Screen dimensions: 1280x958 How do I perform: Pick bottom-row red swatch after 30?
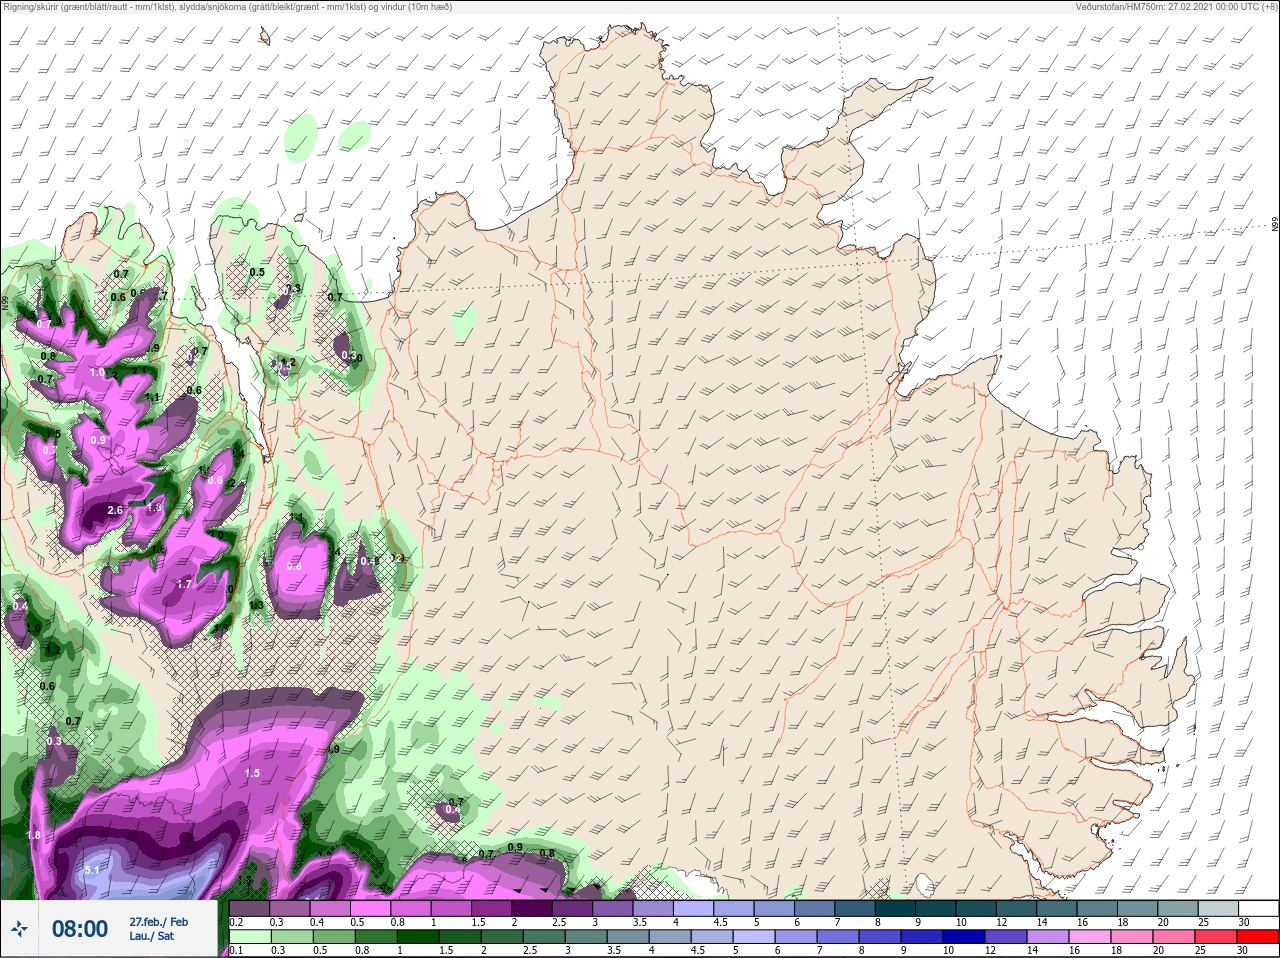(1259, 937)
